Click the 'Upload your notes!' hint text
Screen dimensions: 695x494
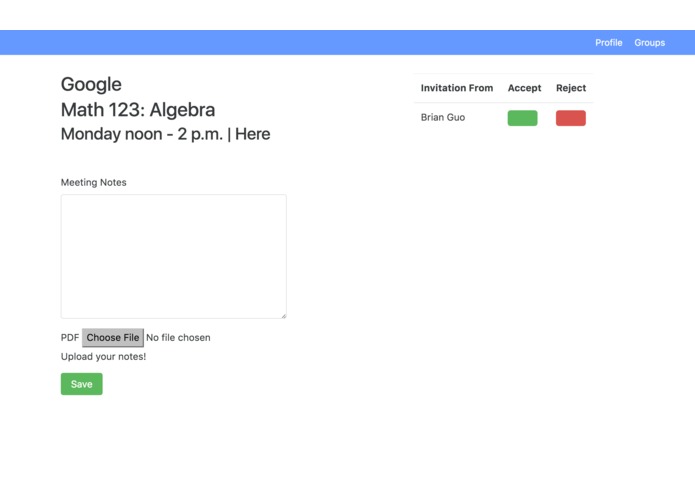click(103, 357)
